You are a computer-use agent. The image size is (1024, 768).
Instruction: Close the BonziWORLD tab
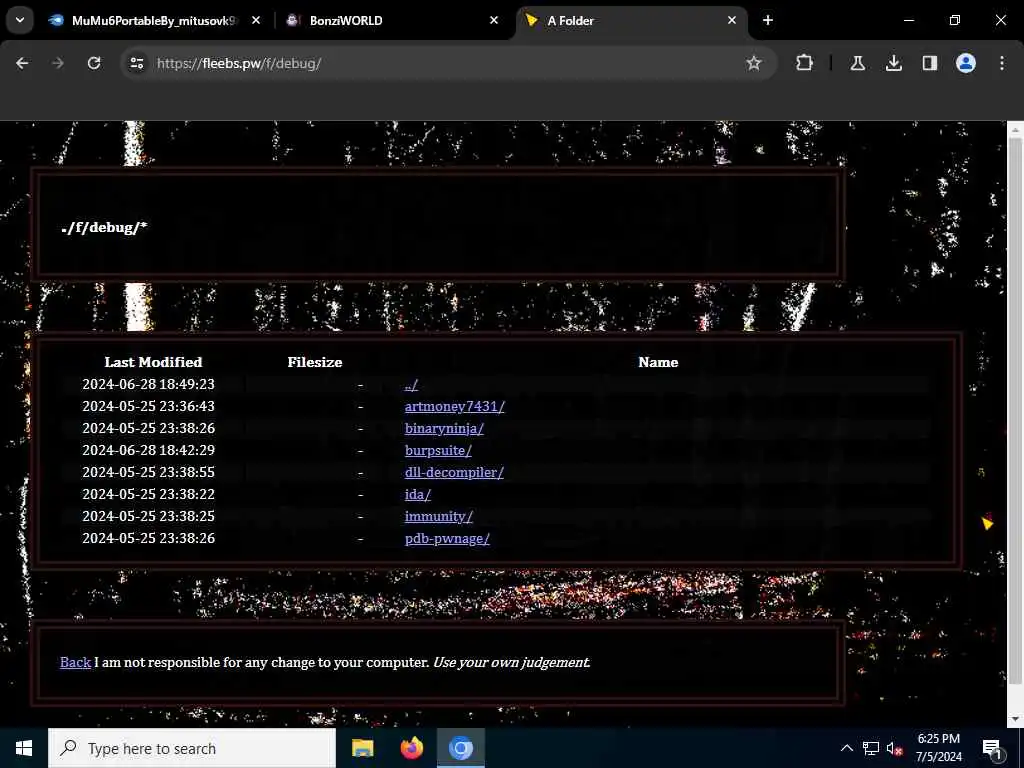pos(494,20)
